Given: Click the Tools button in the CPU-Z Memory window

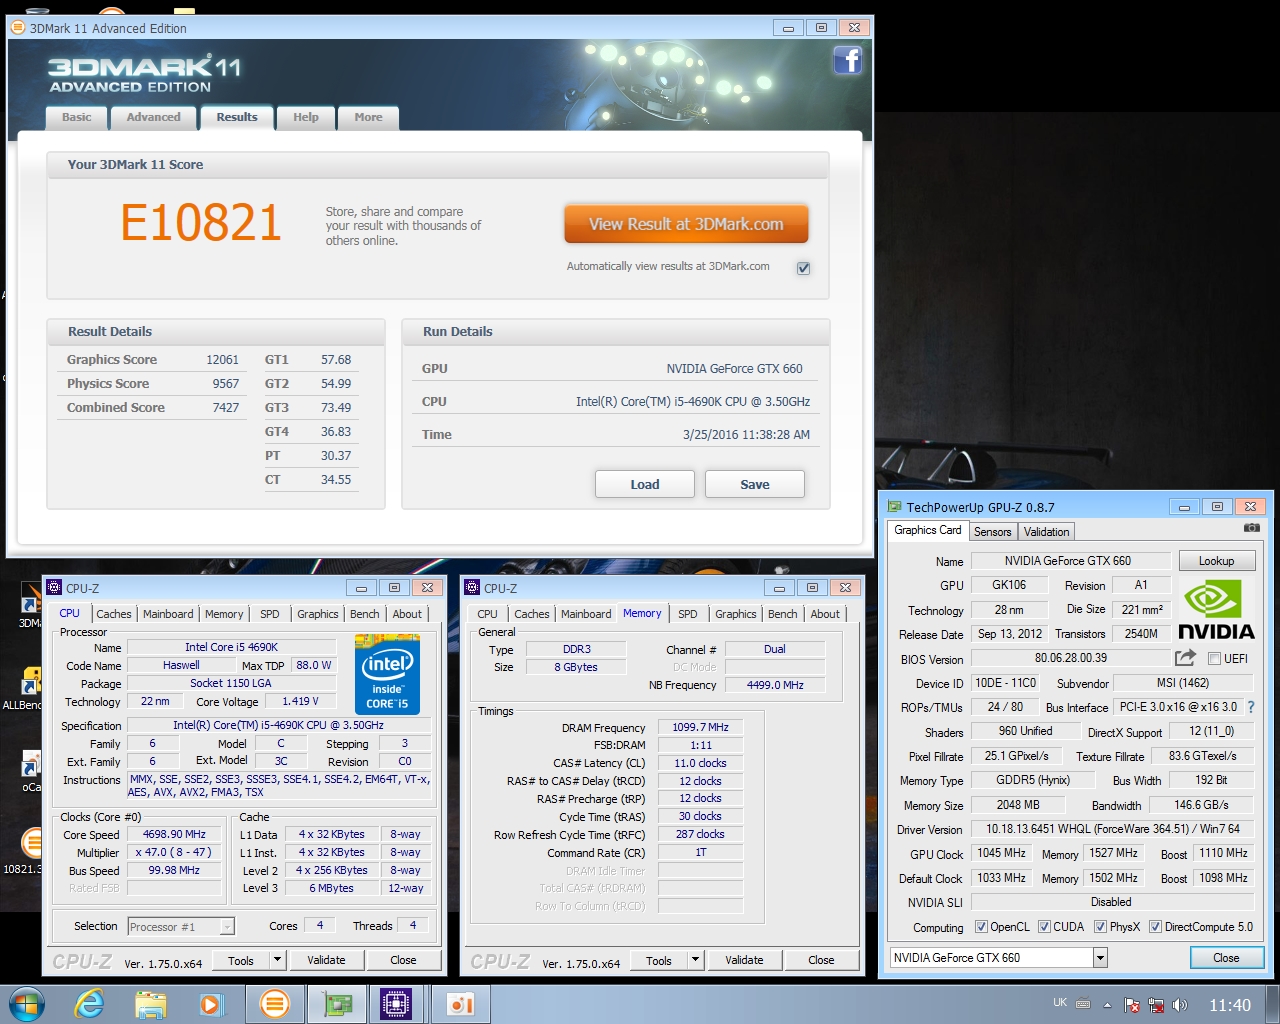Looking at the screenshot, I should (659, 960).
